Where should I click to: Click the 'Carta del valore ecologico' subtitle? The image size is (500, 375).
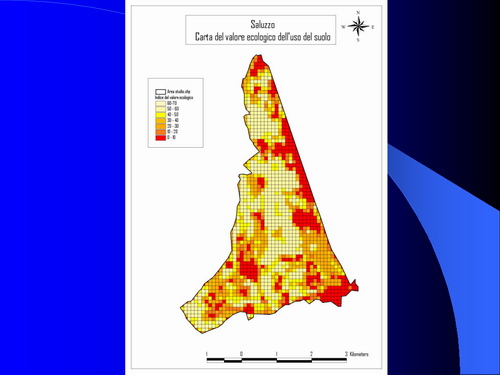[263, 37]
